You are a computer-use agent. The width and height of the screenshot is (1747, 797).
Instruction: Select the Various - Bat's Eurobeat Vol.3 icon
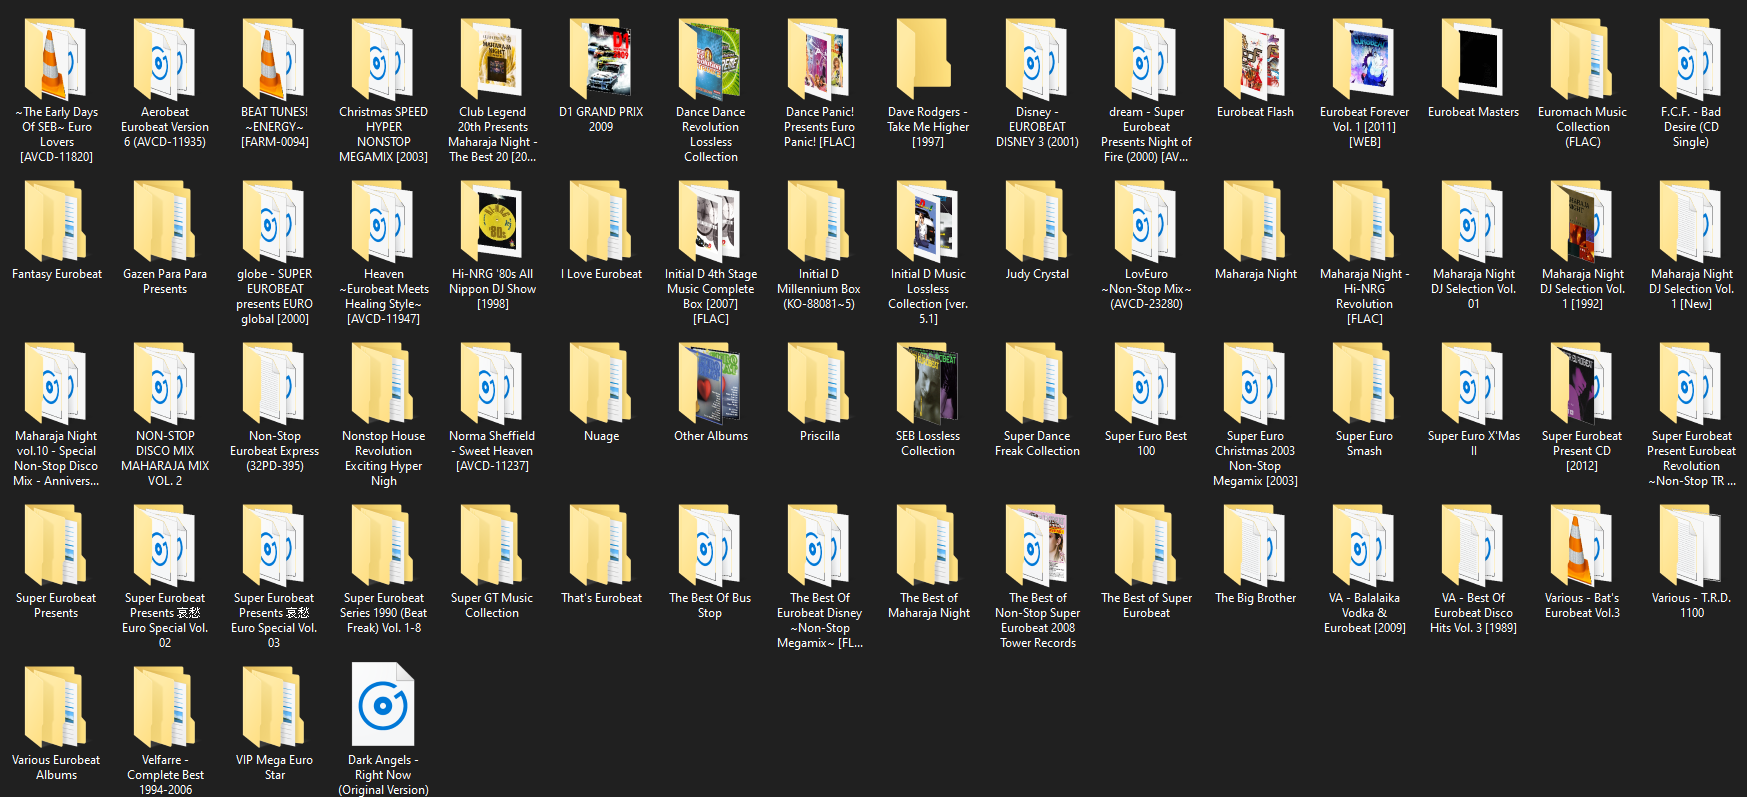tap(1582, 546)
